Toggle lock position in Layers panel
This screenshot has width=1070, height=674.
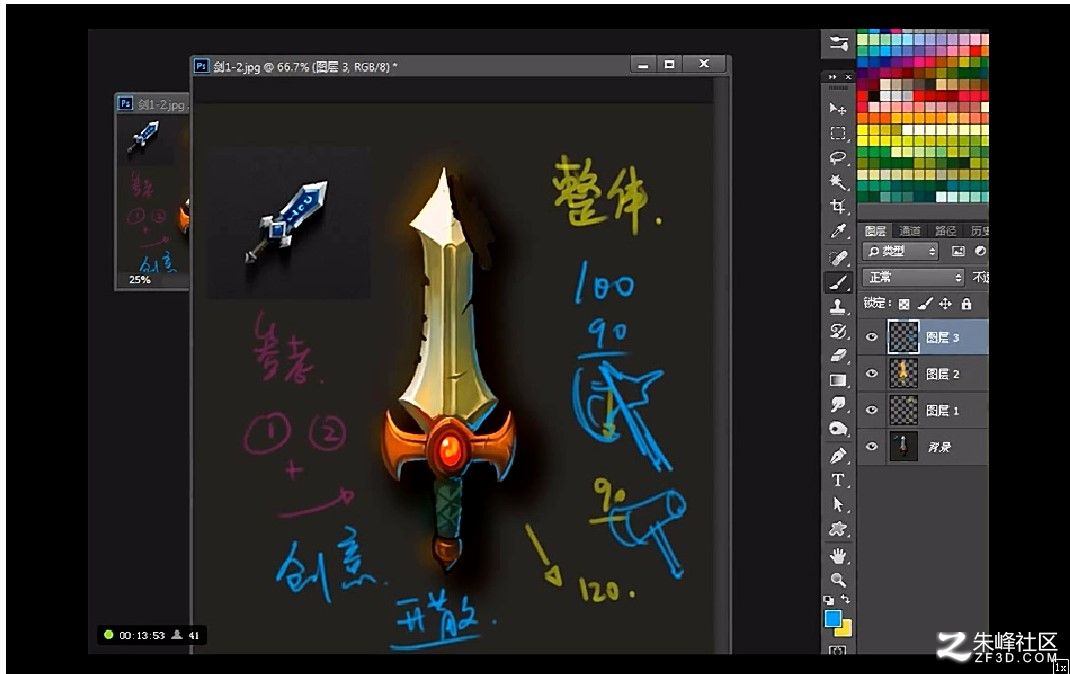click(x=945, y=304)
